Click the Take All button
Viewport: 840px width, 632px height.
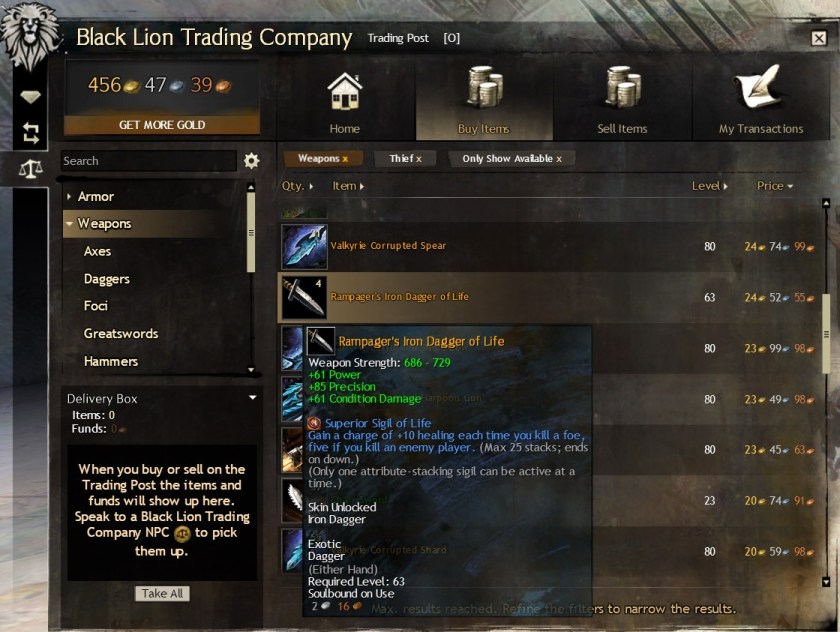(162, 593)
